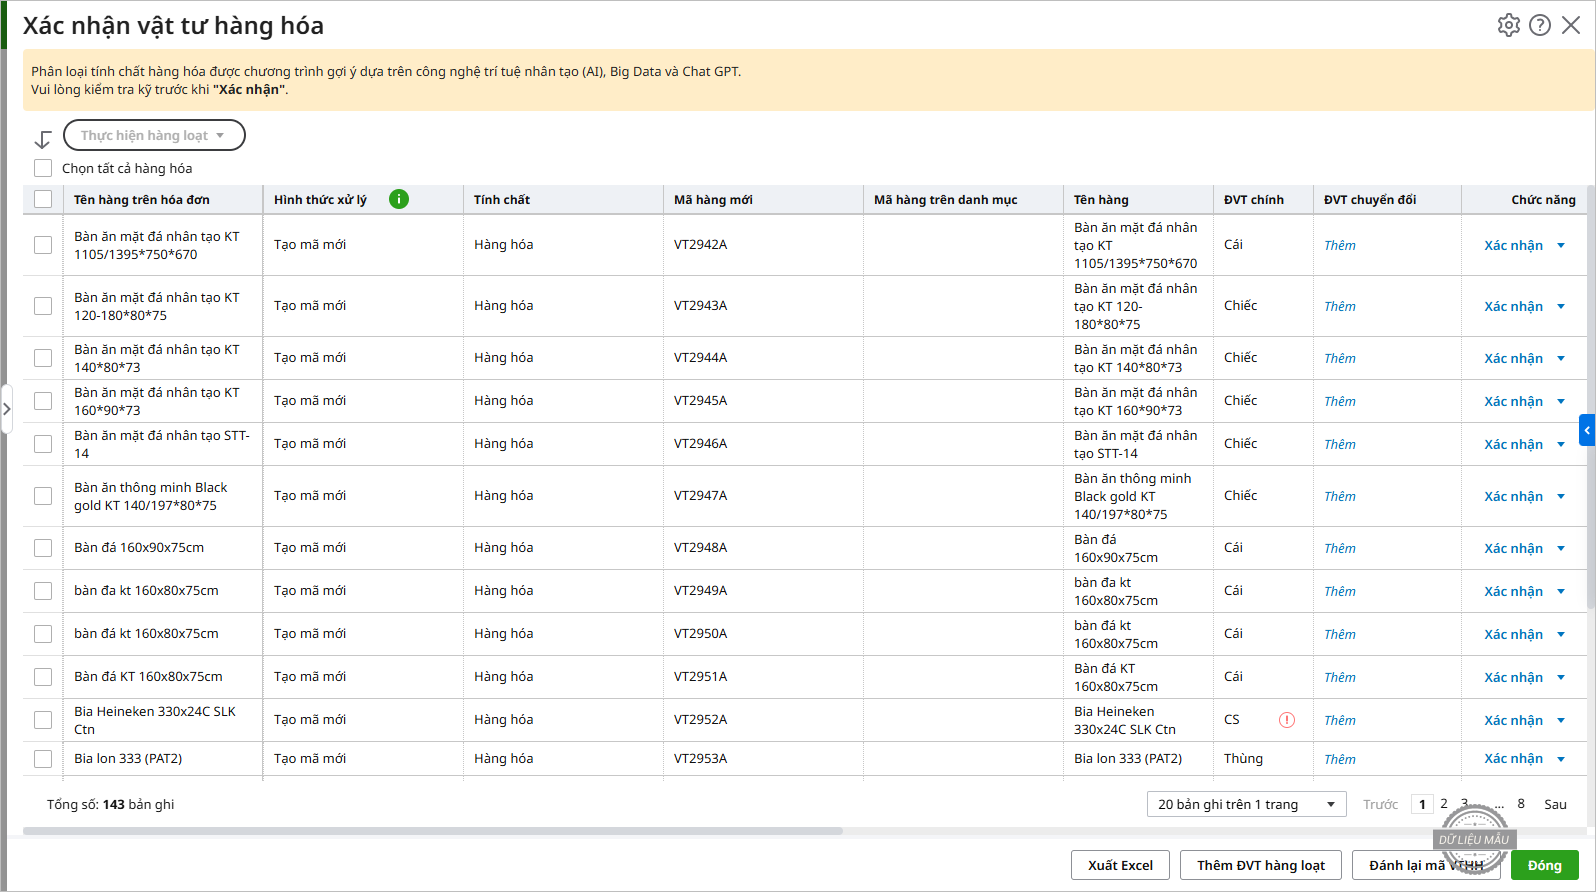Click Thêm link in the Bia lon 333 row

tap(1339, 759)
